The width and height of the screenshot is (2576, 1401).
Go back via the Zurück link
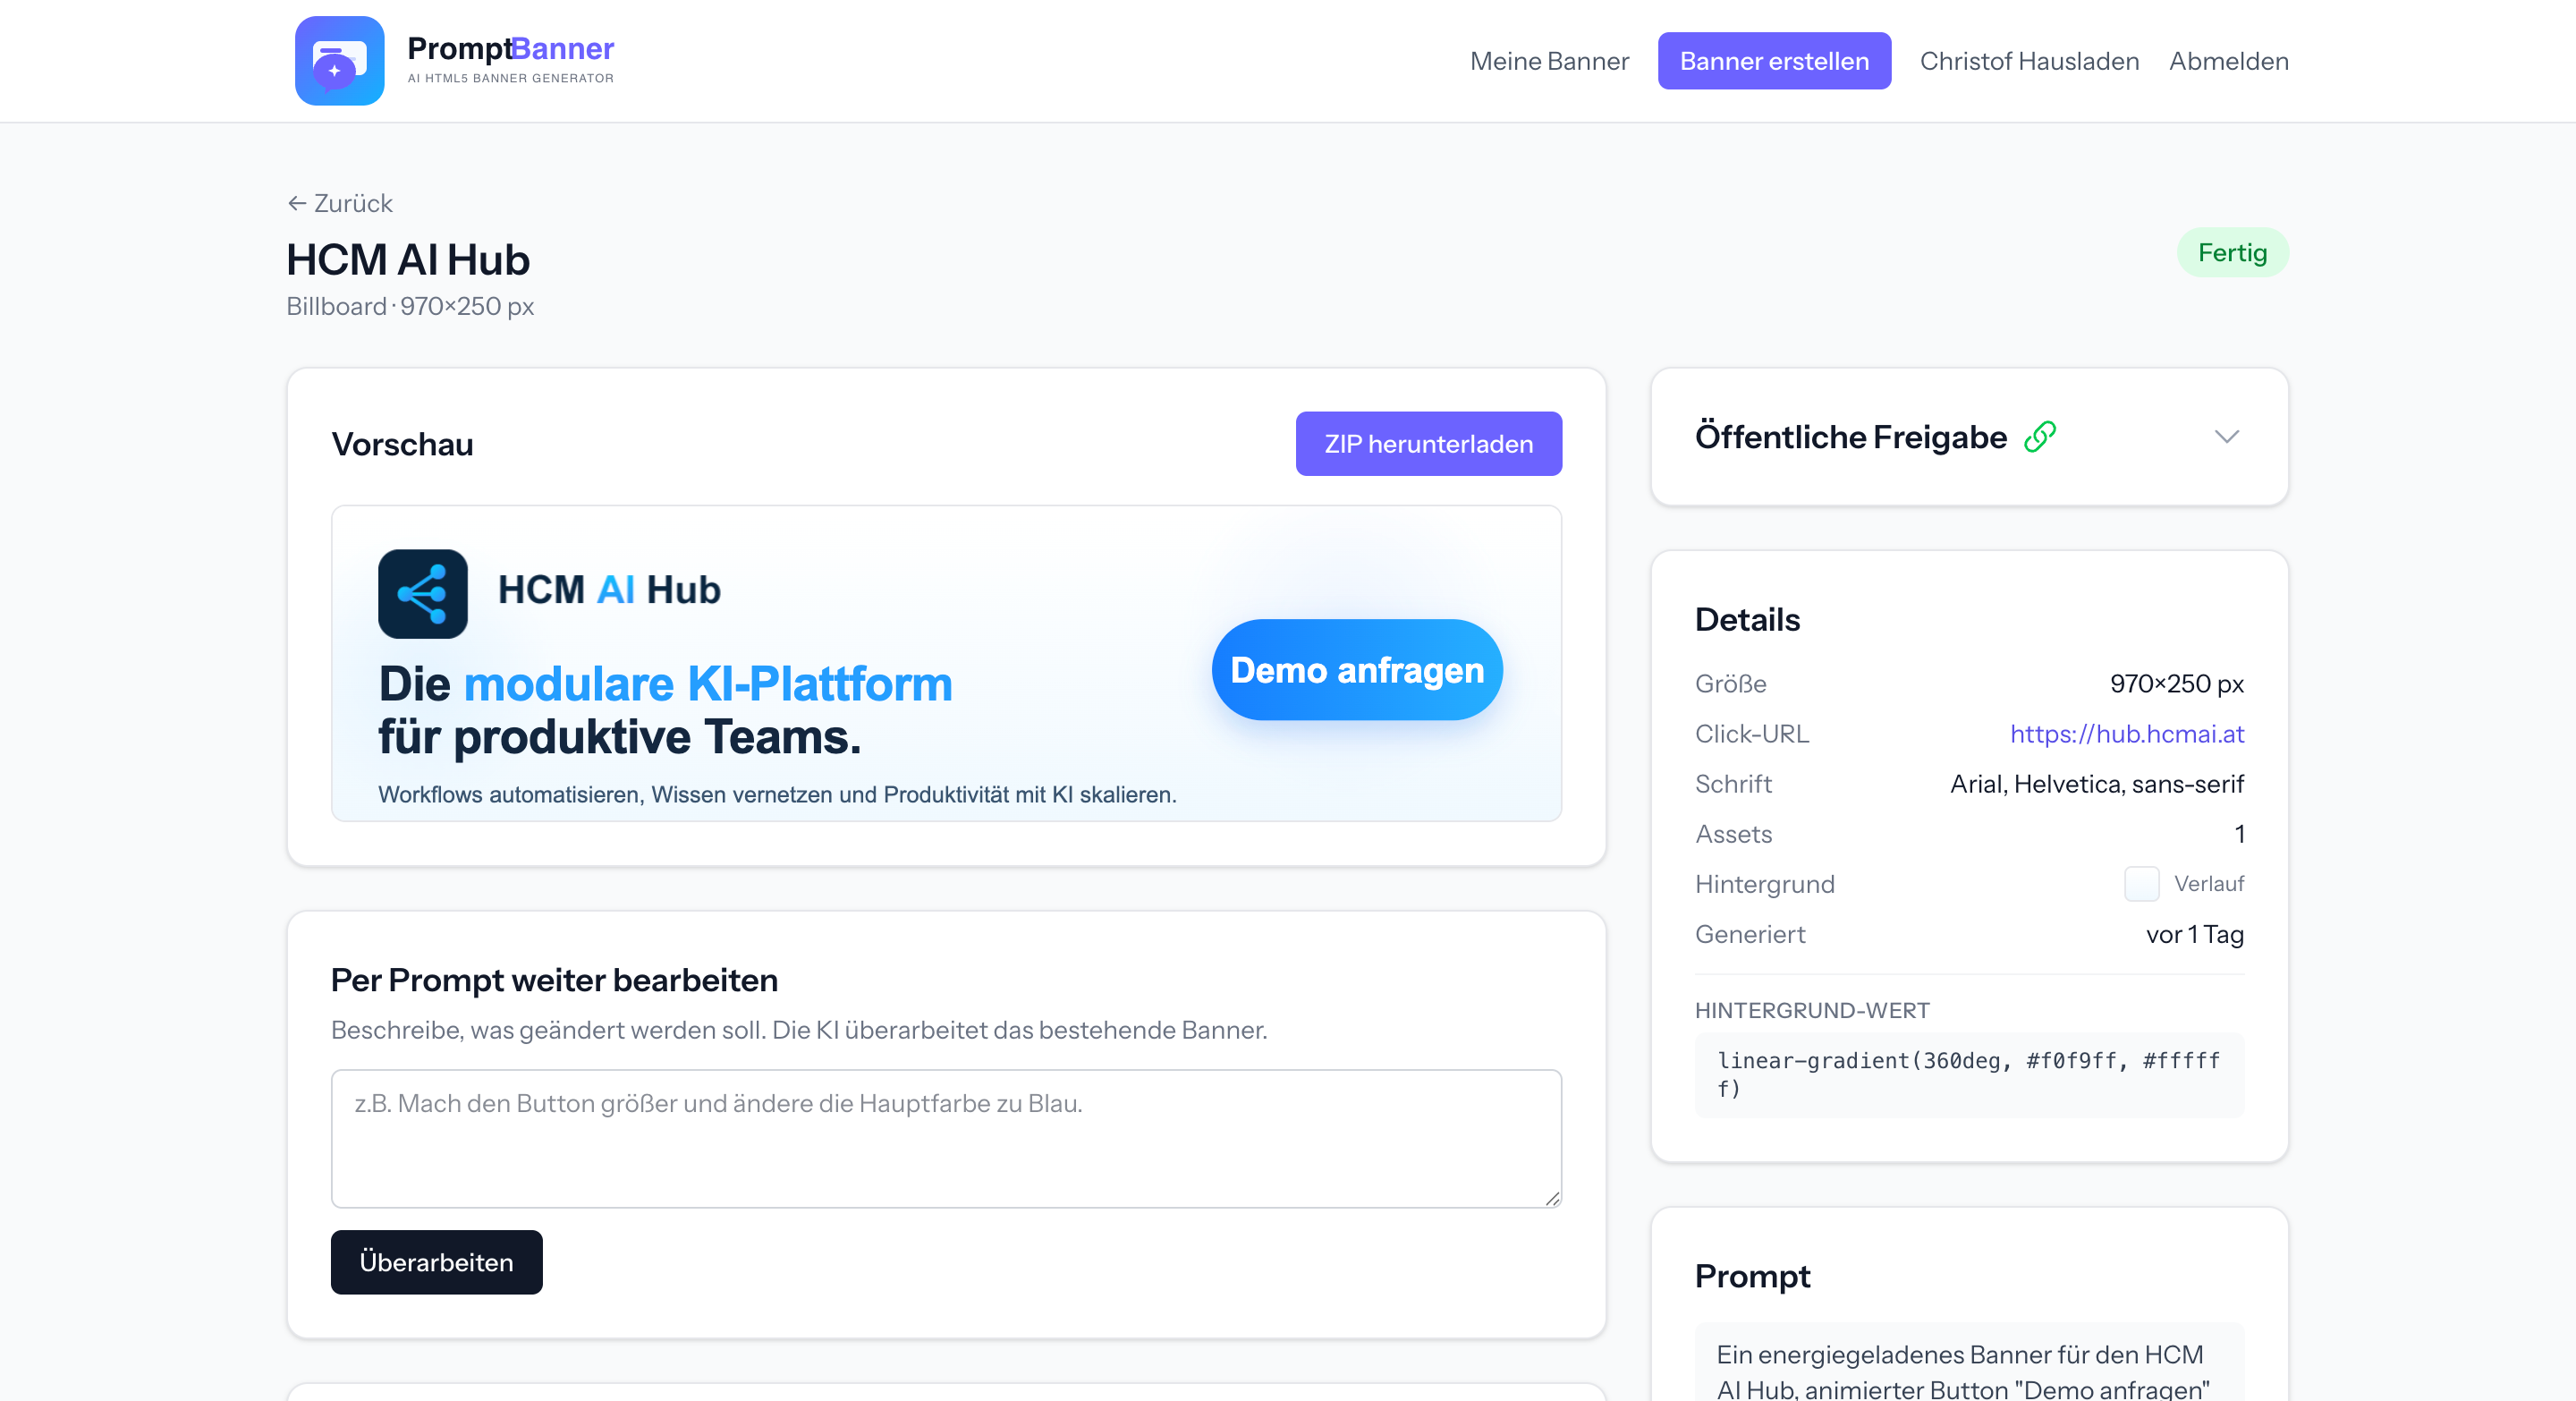tap(340, 203)
